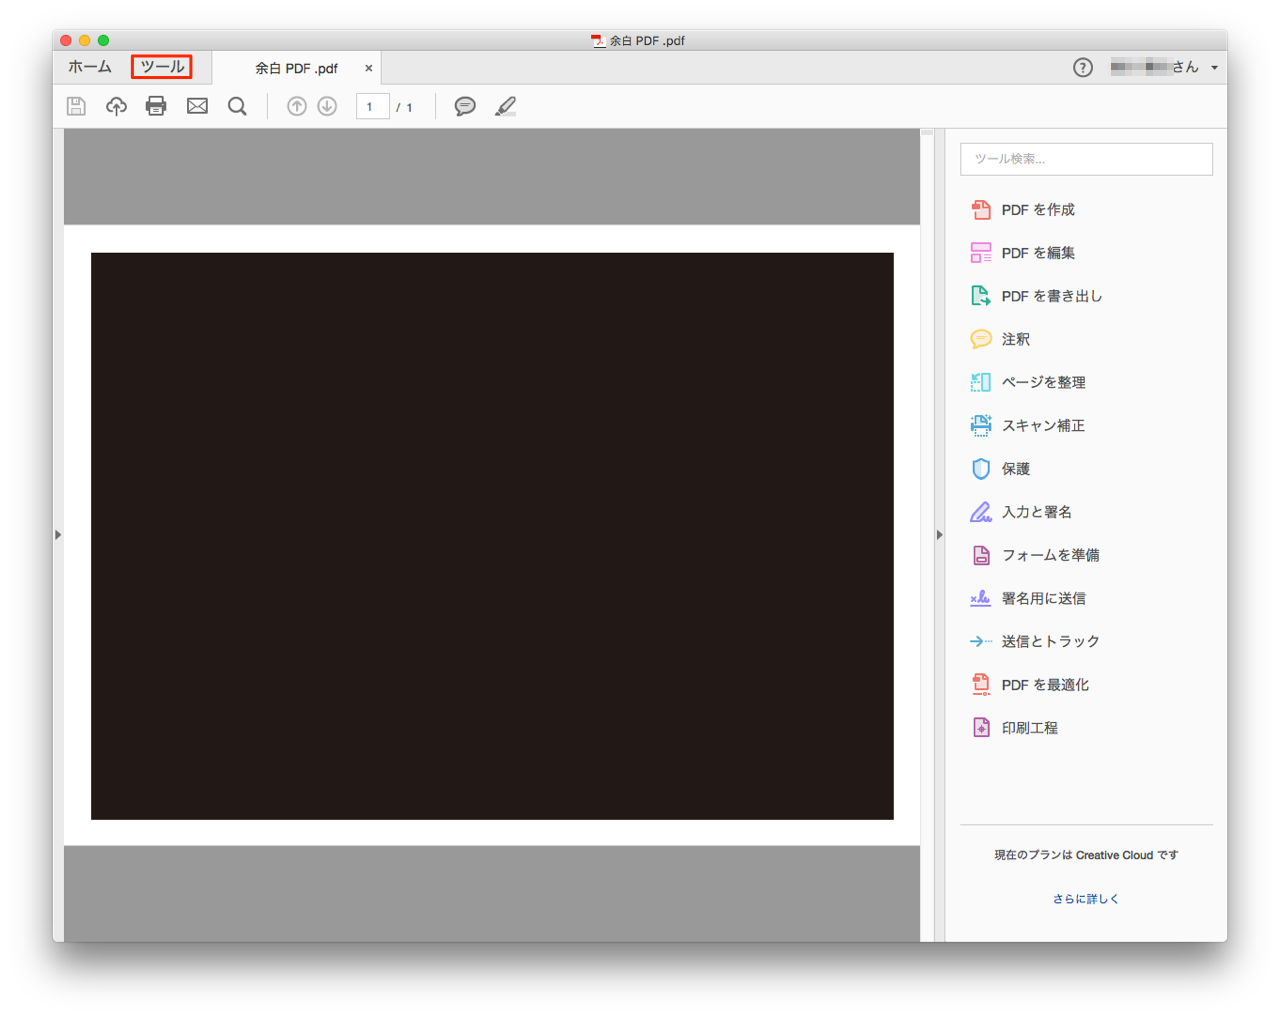Click the red close window button
Image resolution: width=1280 pixels, height=1017 pixels.
click(x=66, y=40)
